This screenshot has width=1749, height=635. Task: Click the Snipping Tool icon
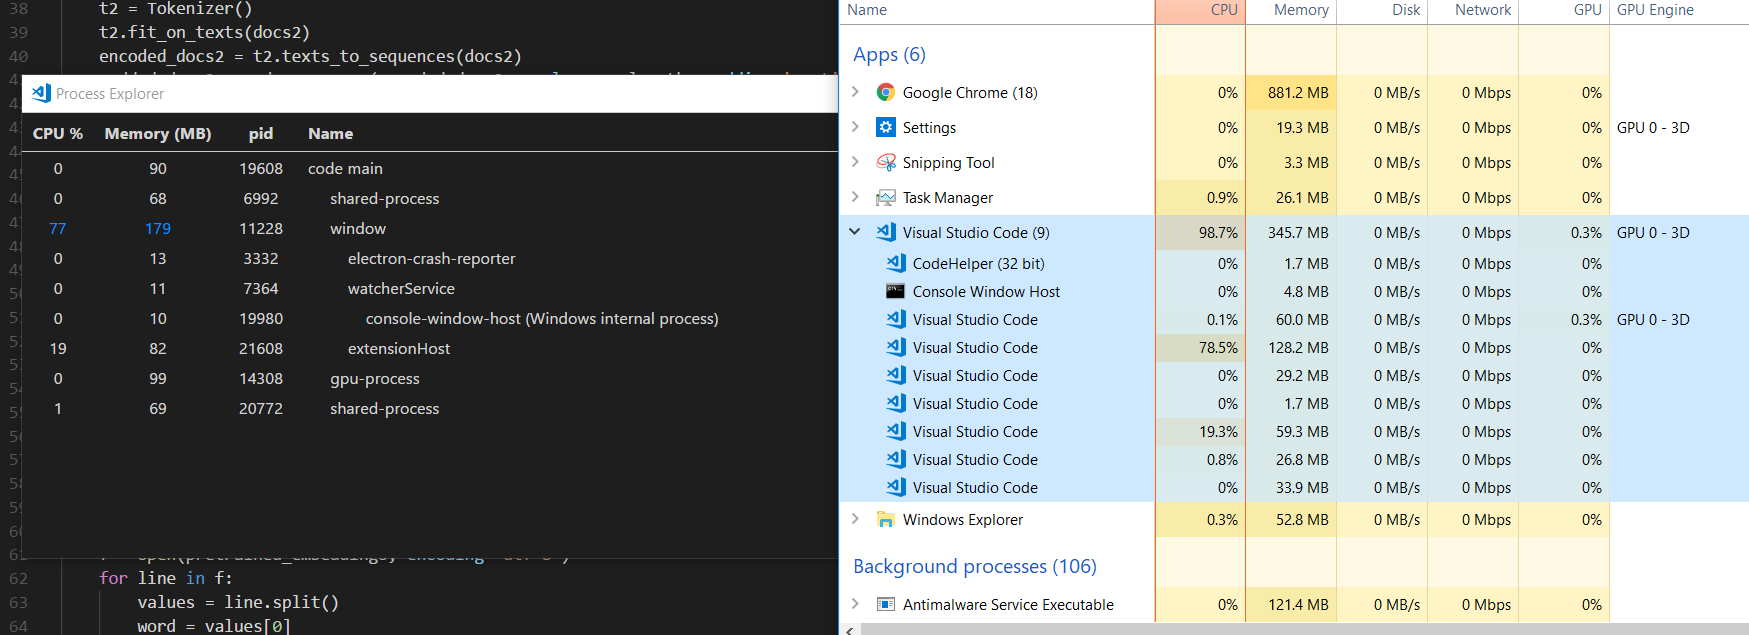(885, 163)
